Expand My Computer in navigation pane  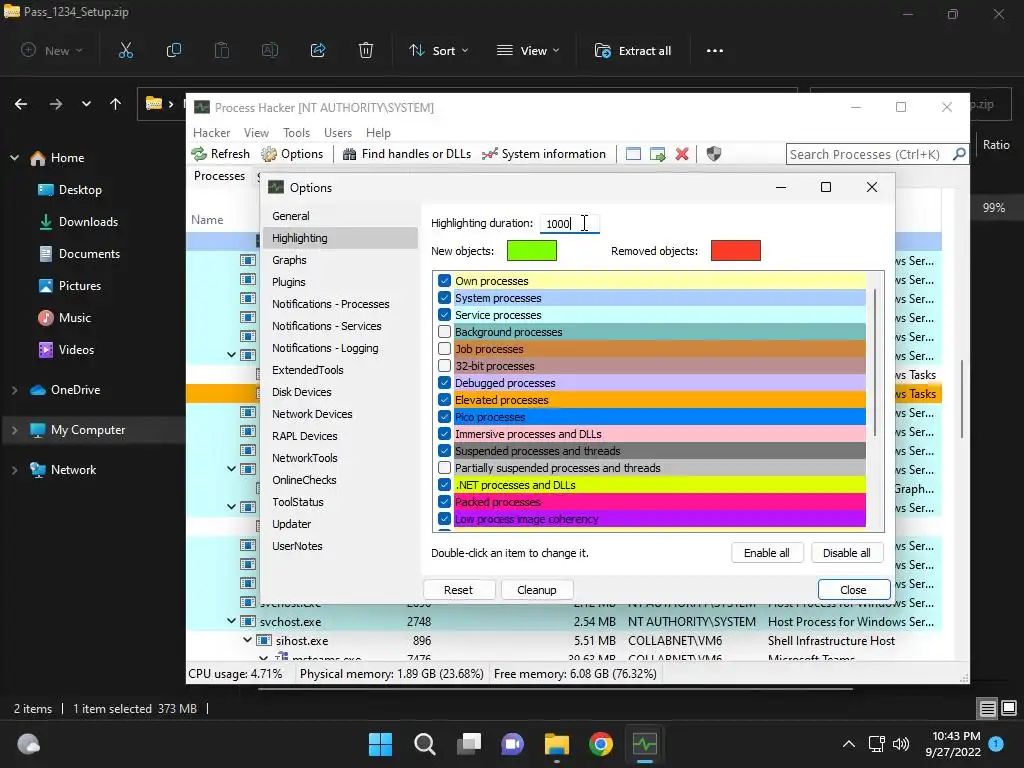(x=14, y=430)
